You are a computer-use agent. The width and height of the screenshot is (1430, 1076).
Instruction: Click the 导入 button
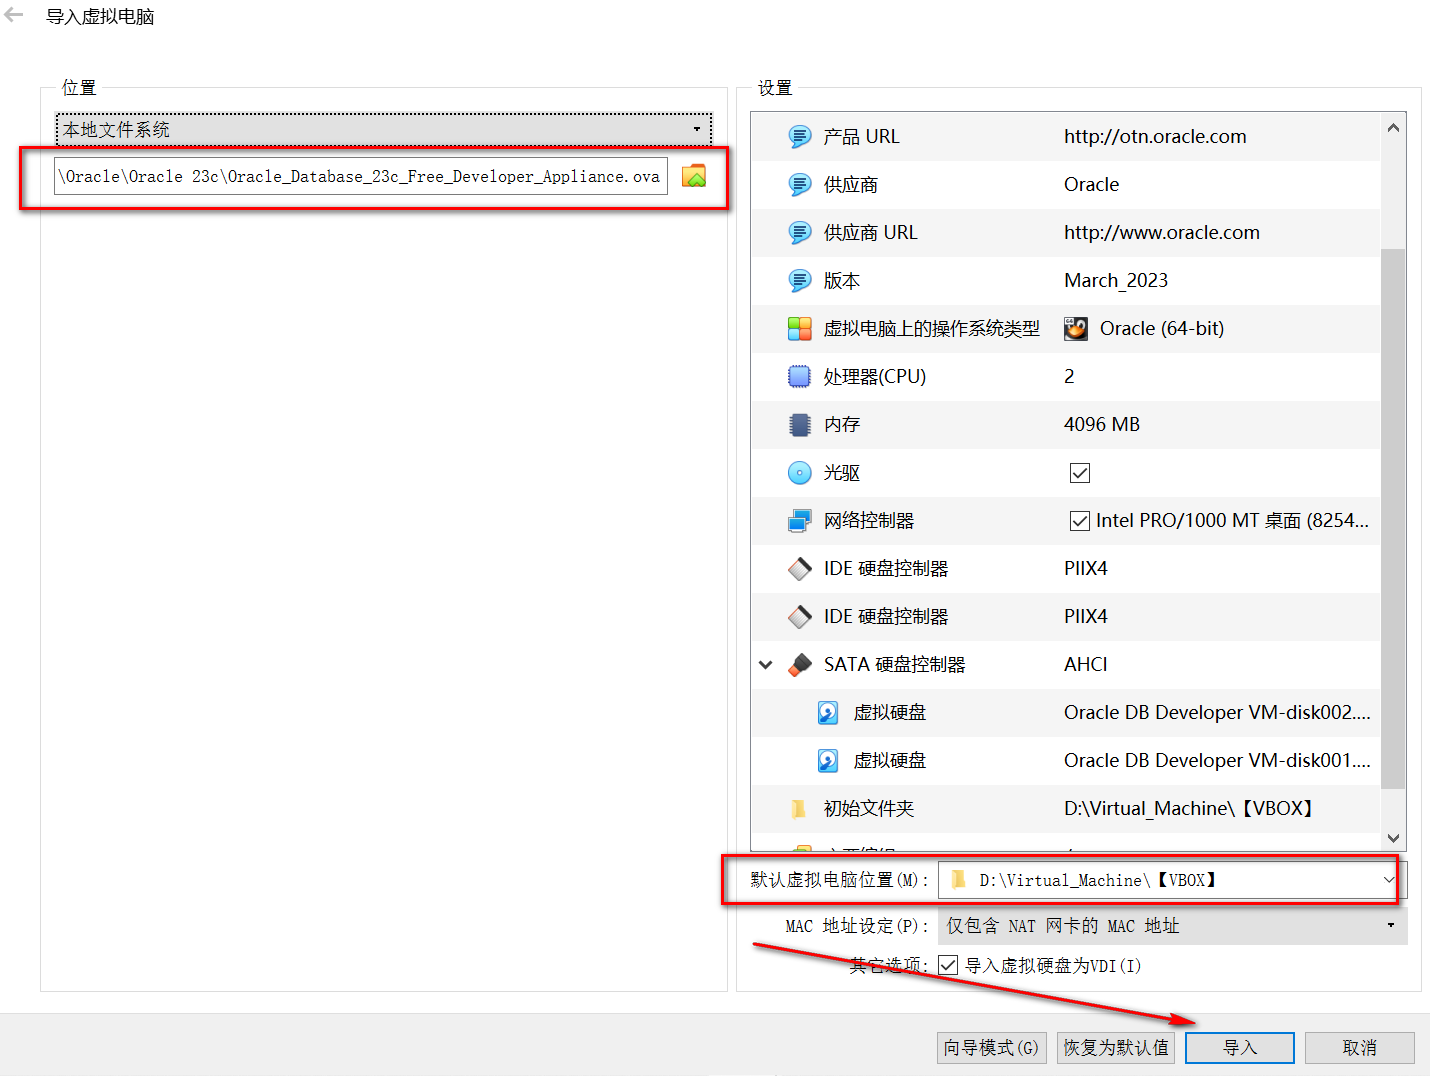tap(1240, 1048)
